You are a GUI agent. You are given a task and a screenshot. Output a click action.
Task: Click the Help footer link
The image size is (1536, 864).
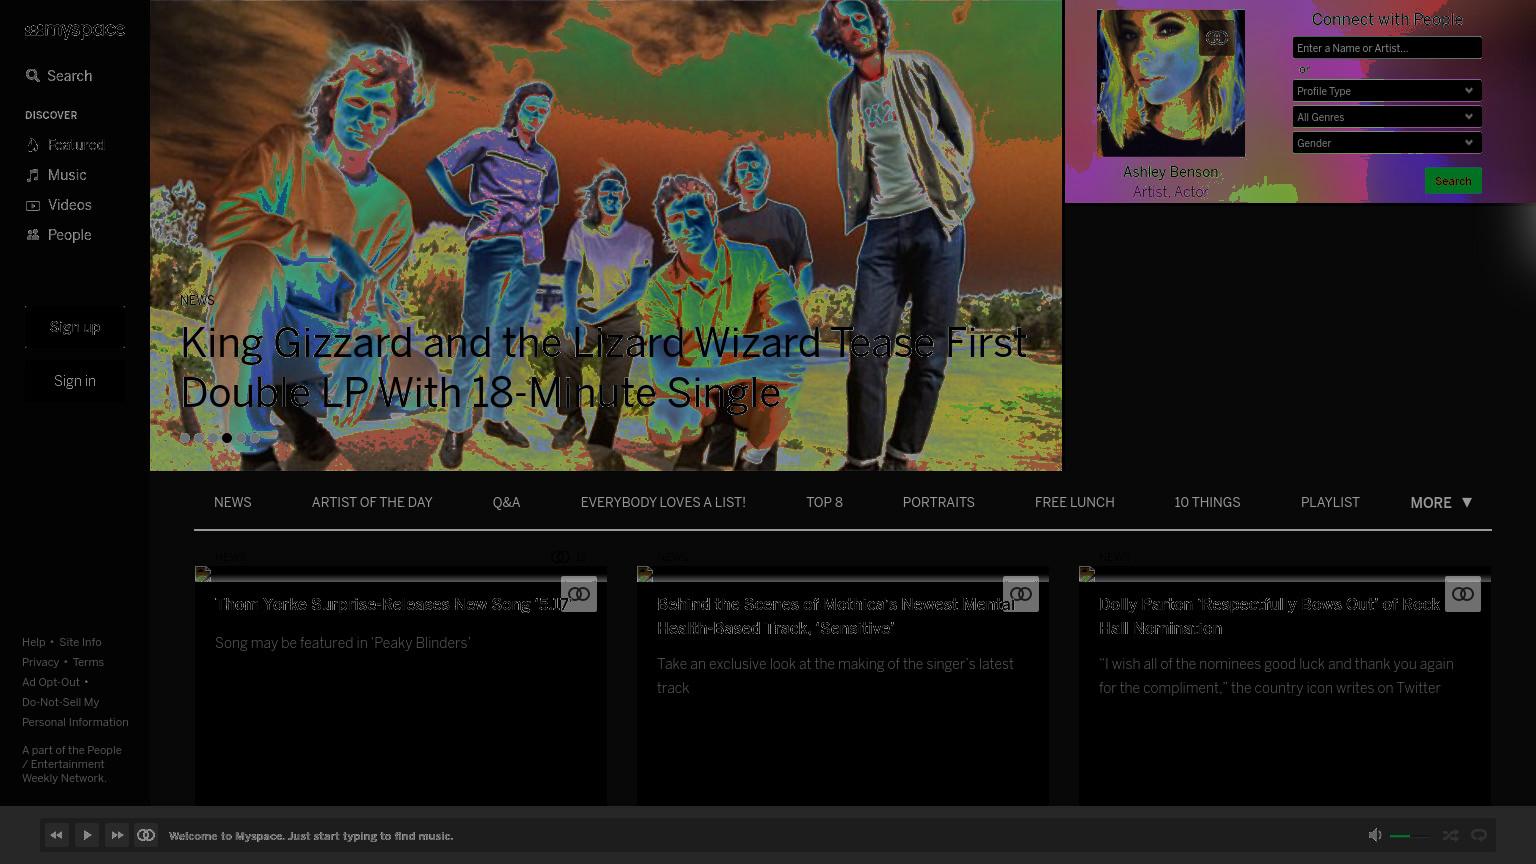33,642
